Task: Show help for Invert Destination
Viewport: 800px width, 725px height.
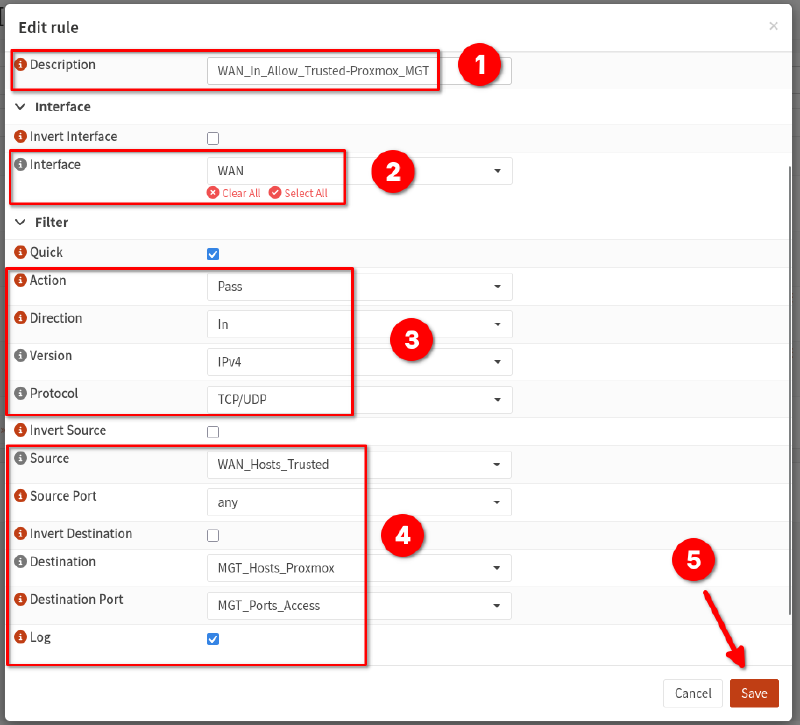Action: point(20,534)
